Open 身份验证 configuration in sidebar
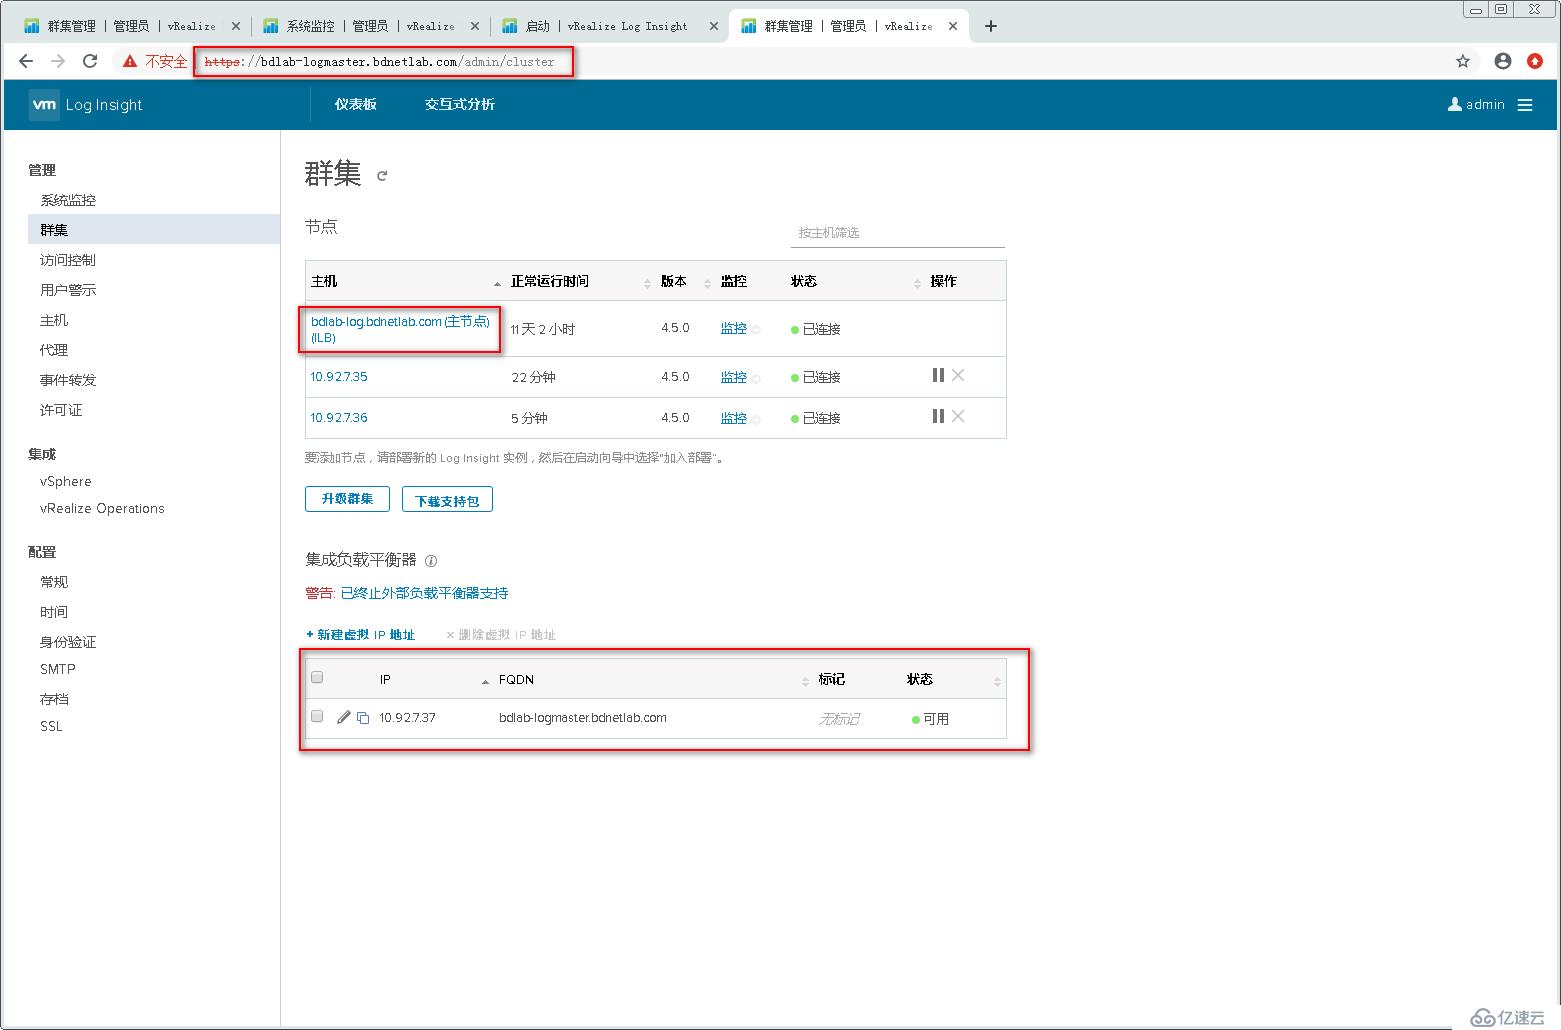The image size is (1561, 1030). 68,642
